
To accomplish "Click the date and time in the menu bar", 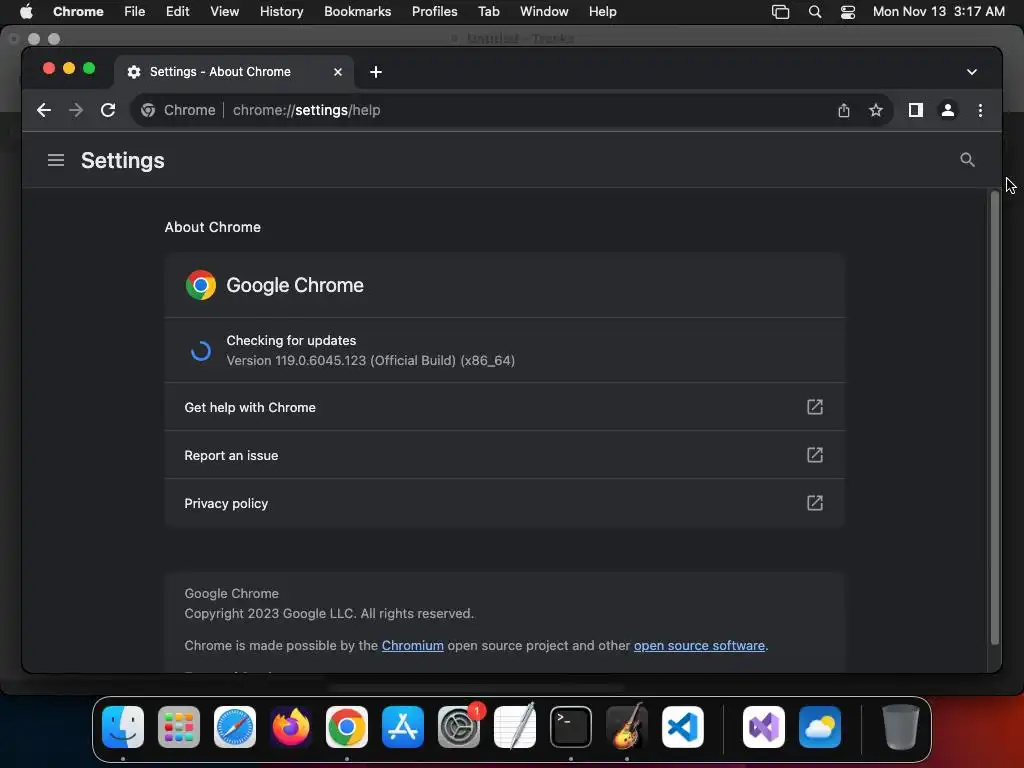I will point(938,12).
